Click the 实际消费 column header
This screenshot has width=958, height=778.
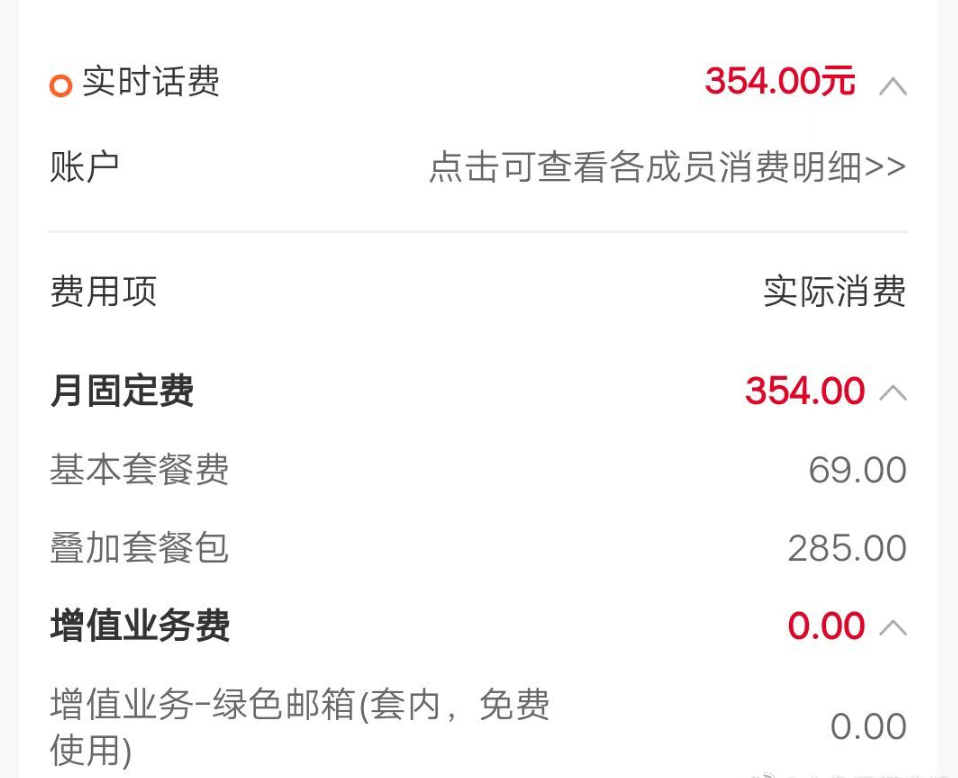pos(835,292)
